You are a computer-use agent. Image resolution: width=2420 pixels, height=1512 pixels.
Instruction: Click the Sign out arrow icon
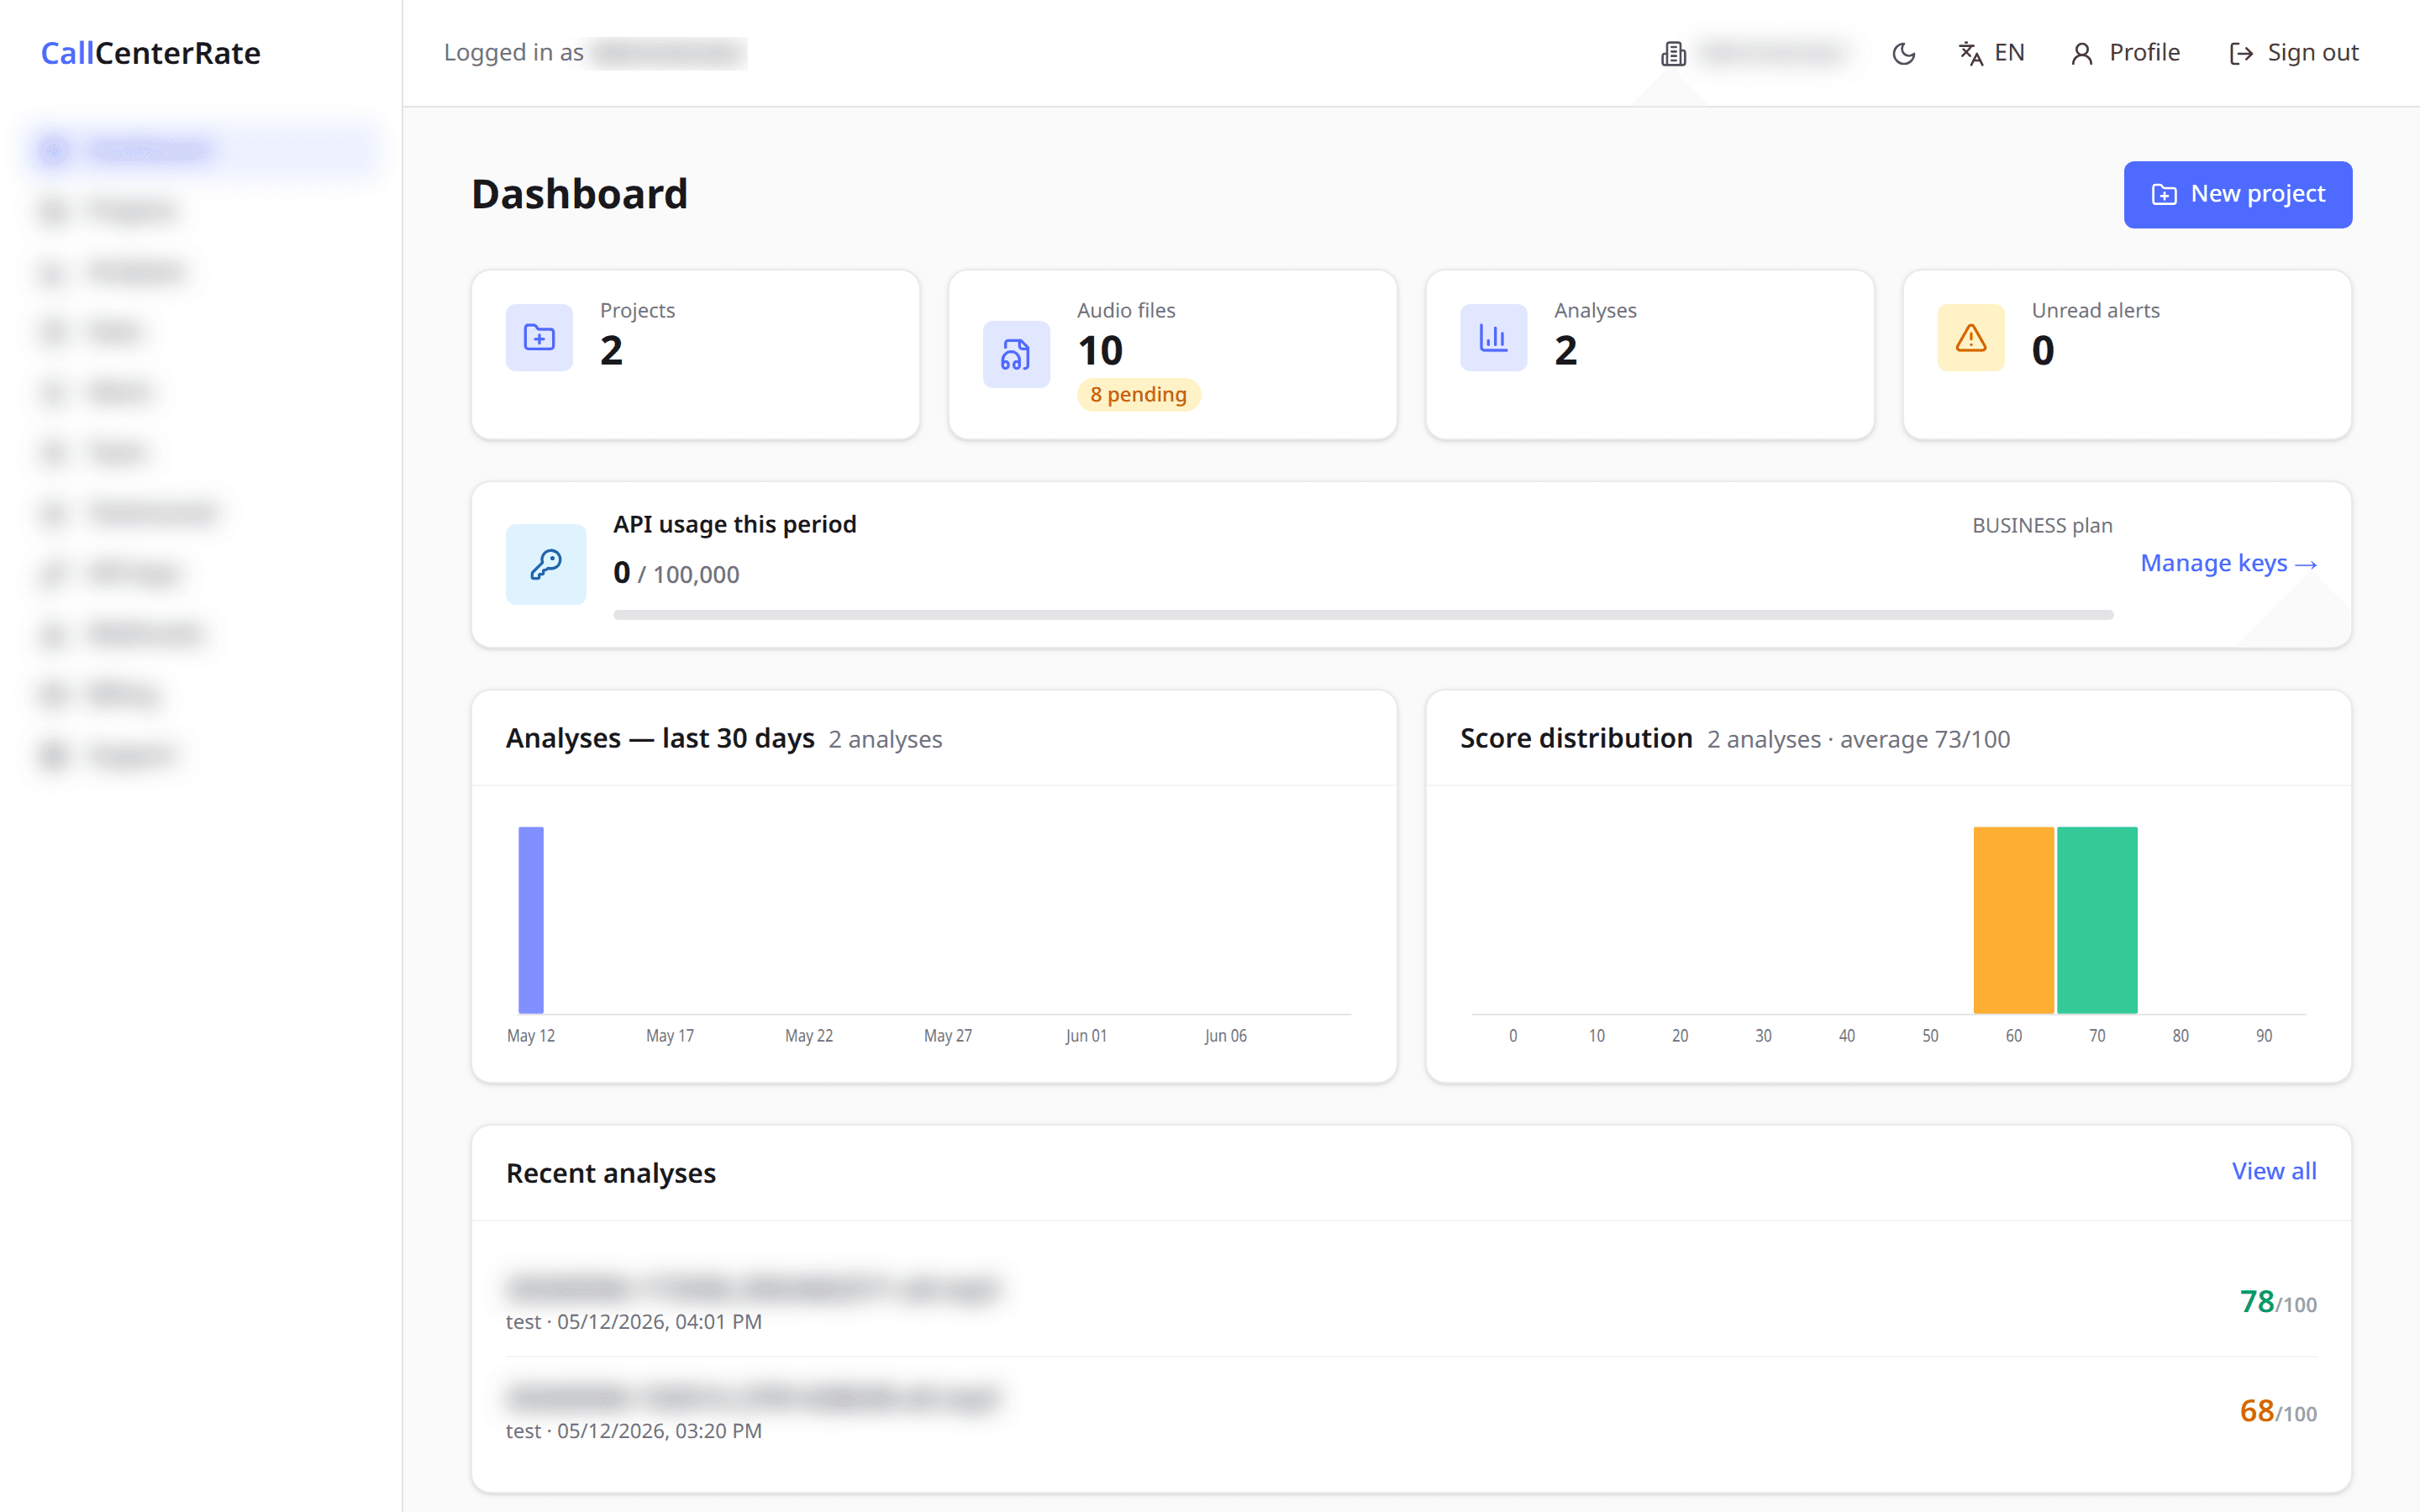click(2241, 54)
